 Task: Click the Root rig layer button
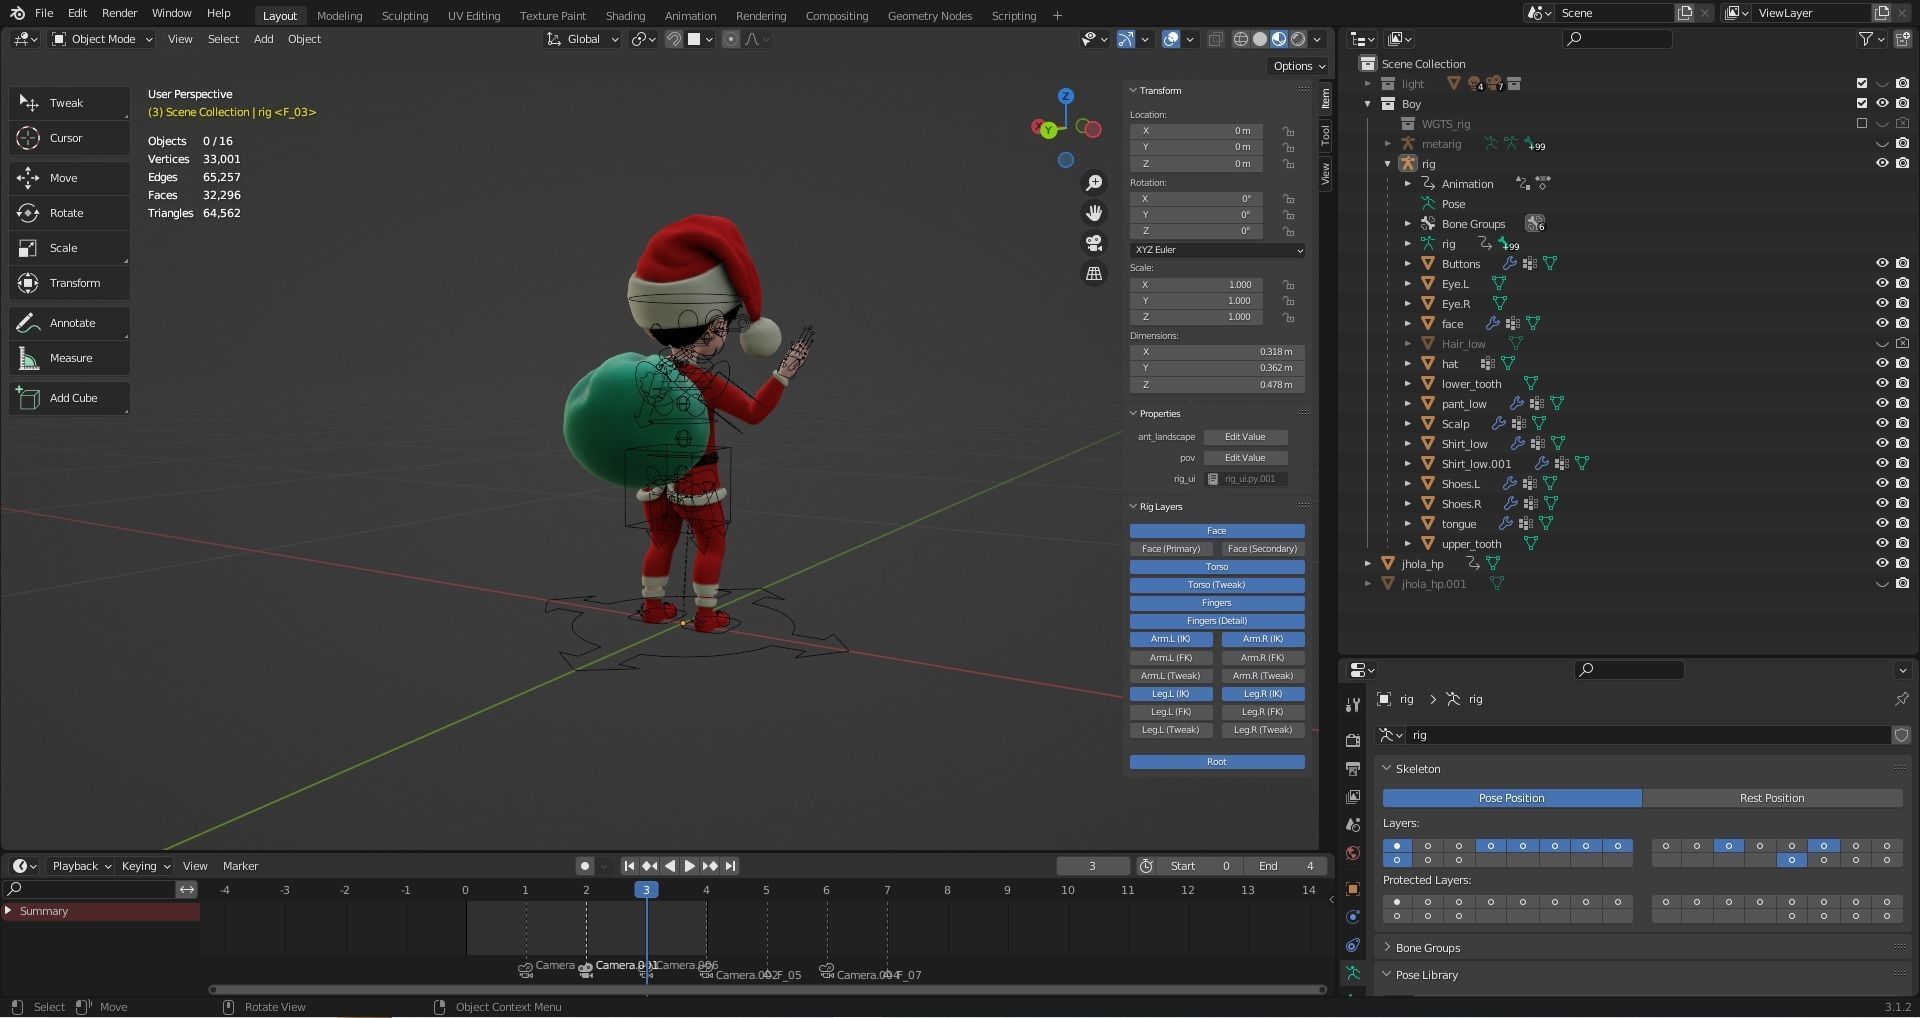(x=1217, y=762)
